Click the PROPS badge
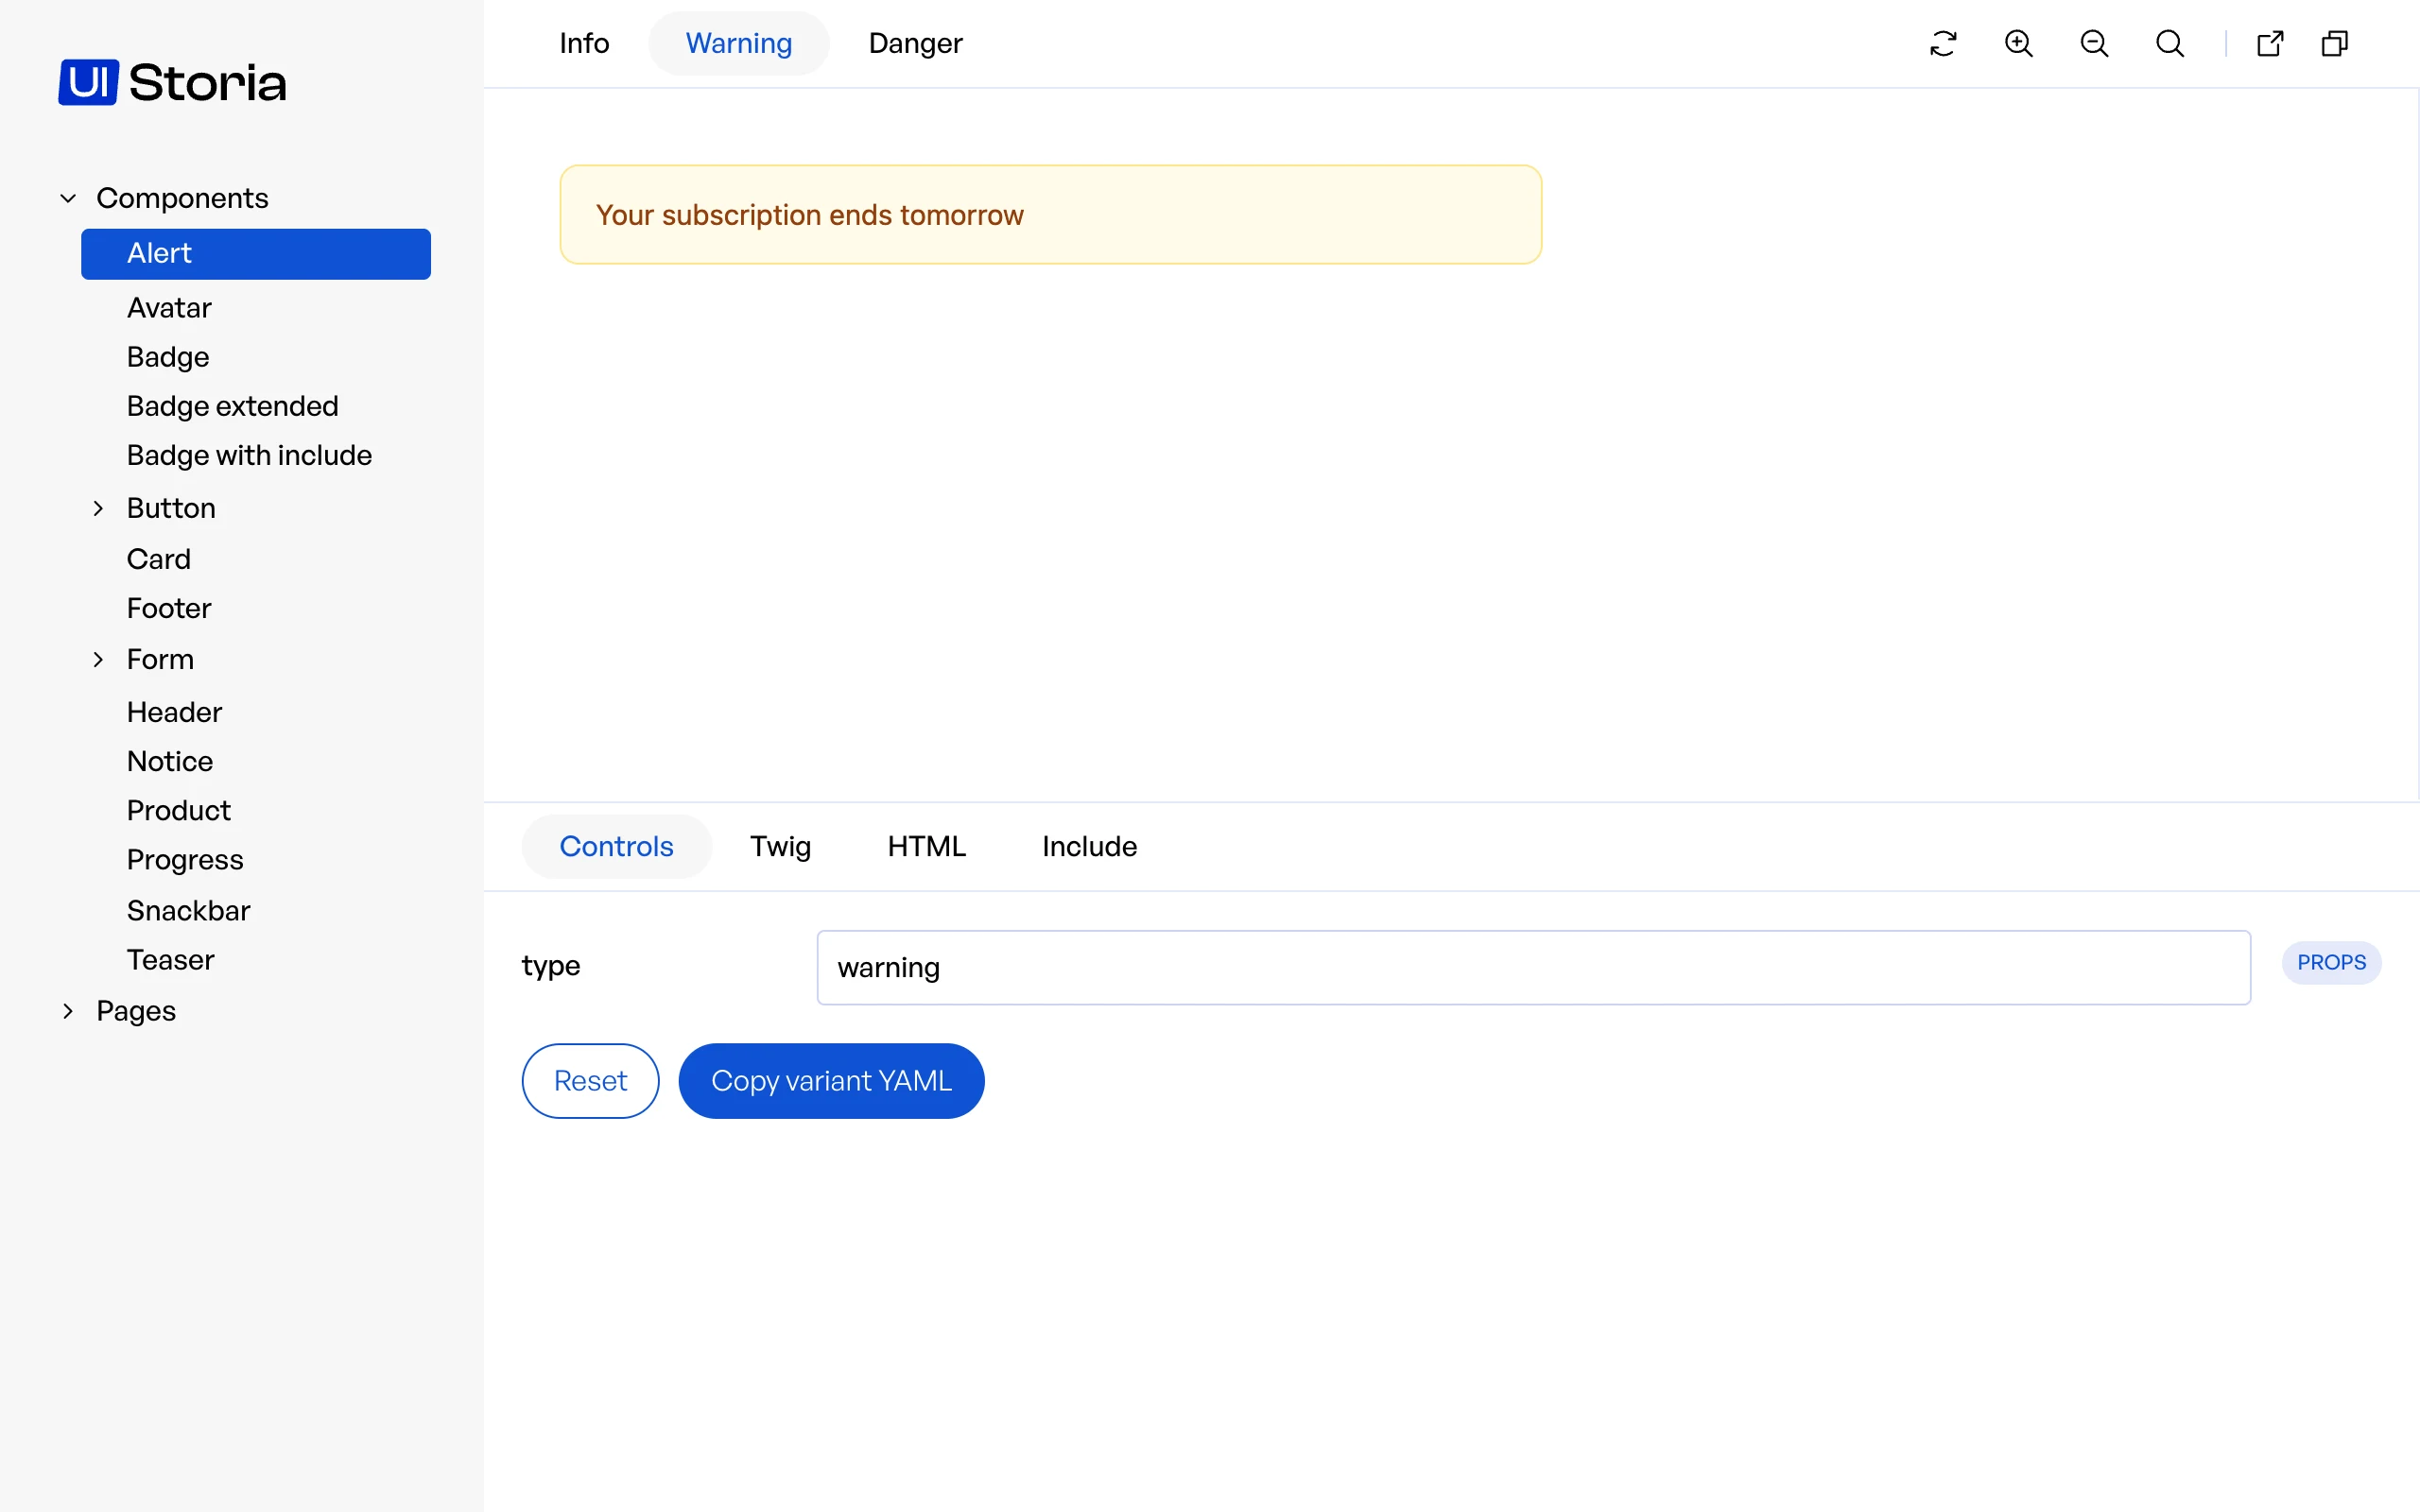The image size is (2420, 1512). point(2331,962)
